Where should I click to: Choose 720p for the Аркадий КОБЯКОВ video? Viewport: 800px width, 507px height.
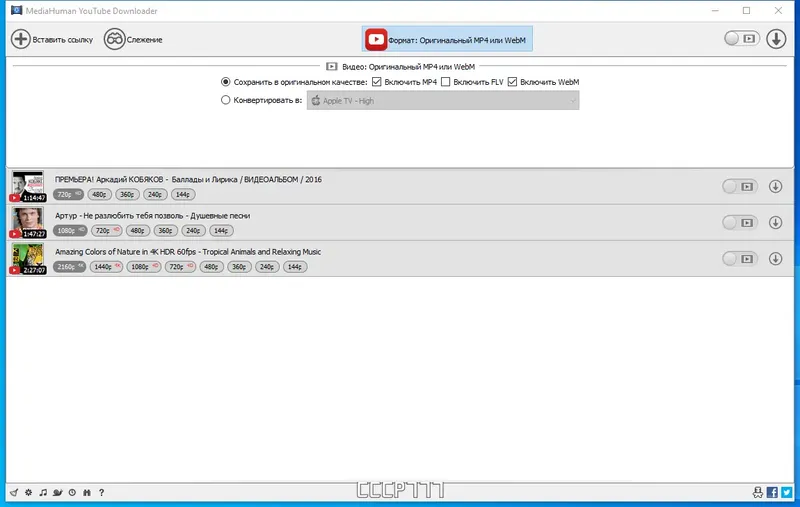(x=68, y=194)
